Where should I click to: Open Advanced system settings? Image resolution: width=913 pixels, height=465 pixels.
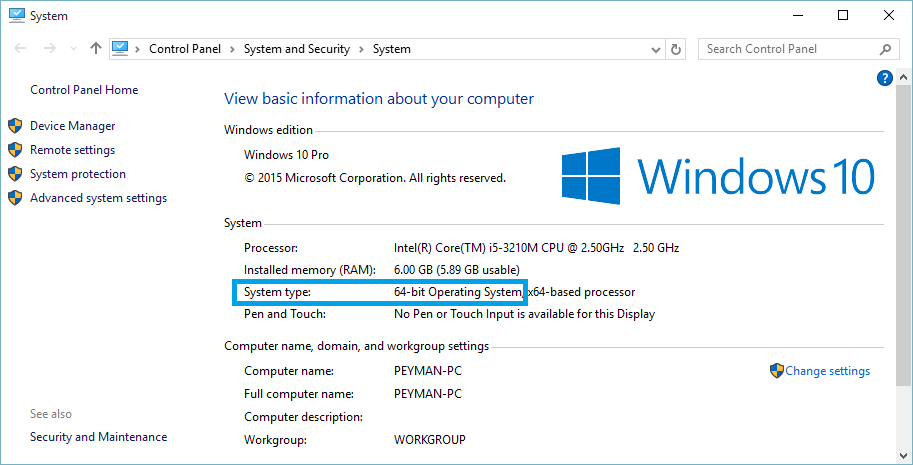point(98,198)
